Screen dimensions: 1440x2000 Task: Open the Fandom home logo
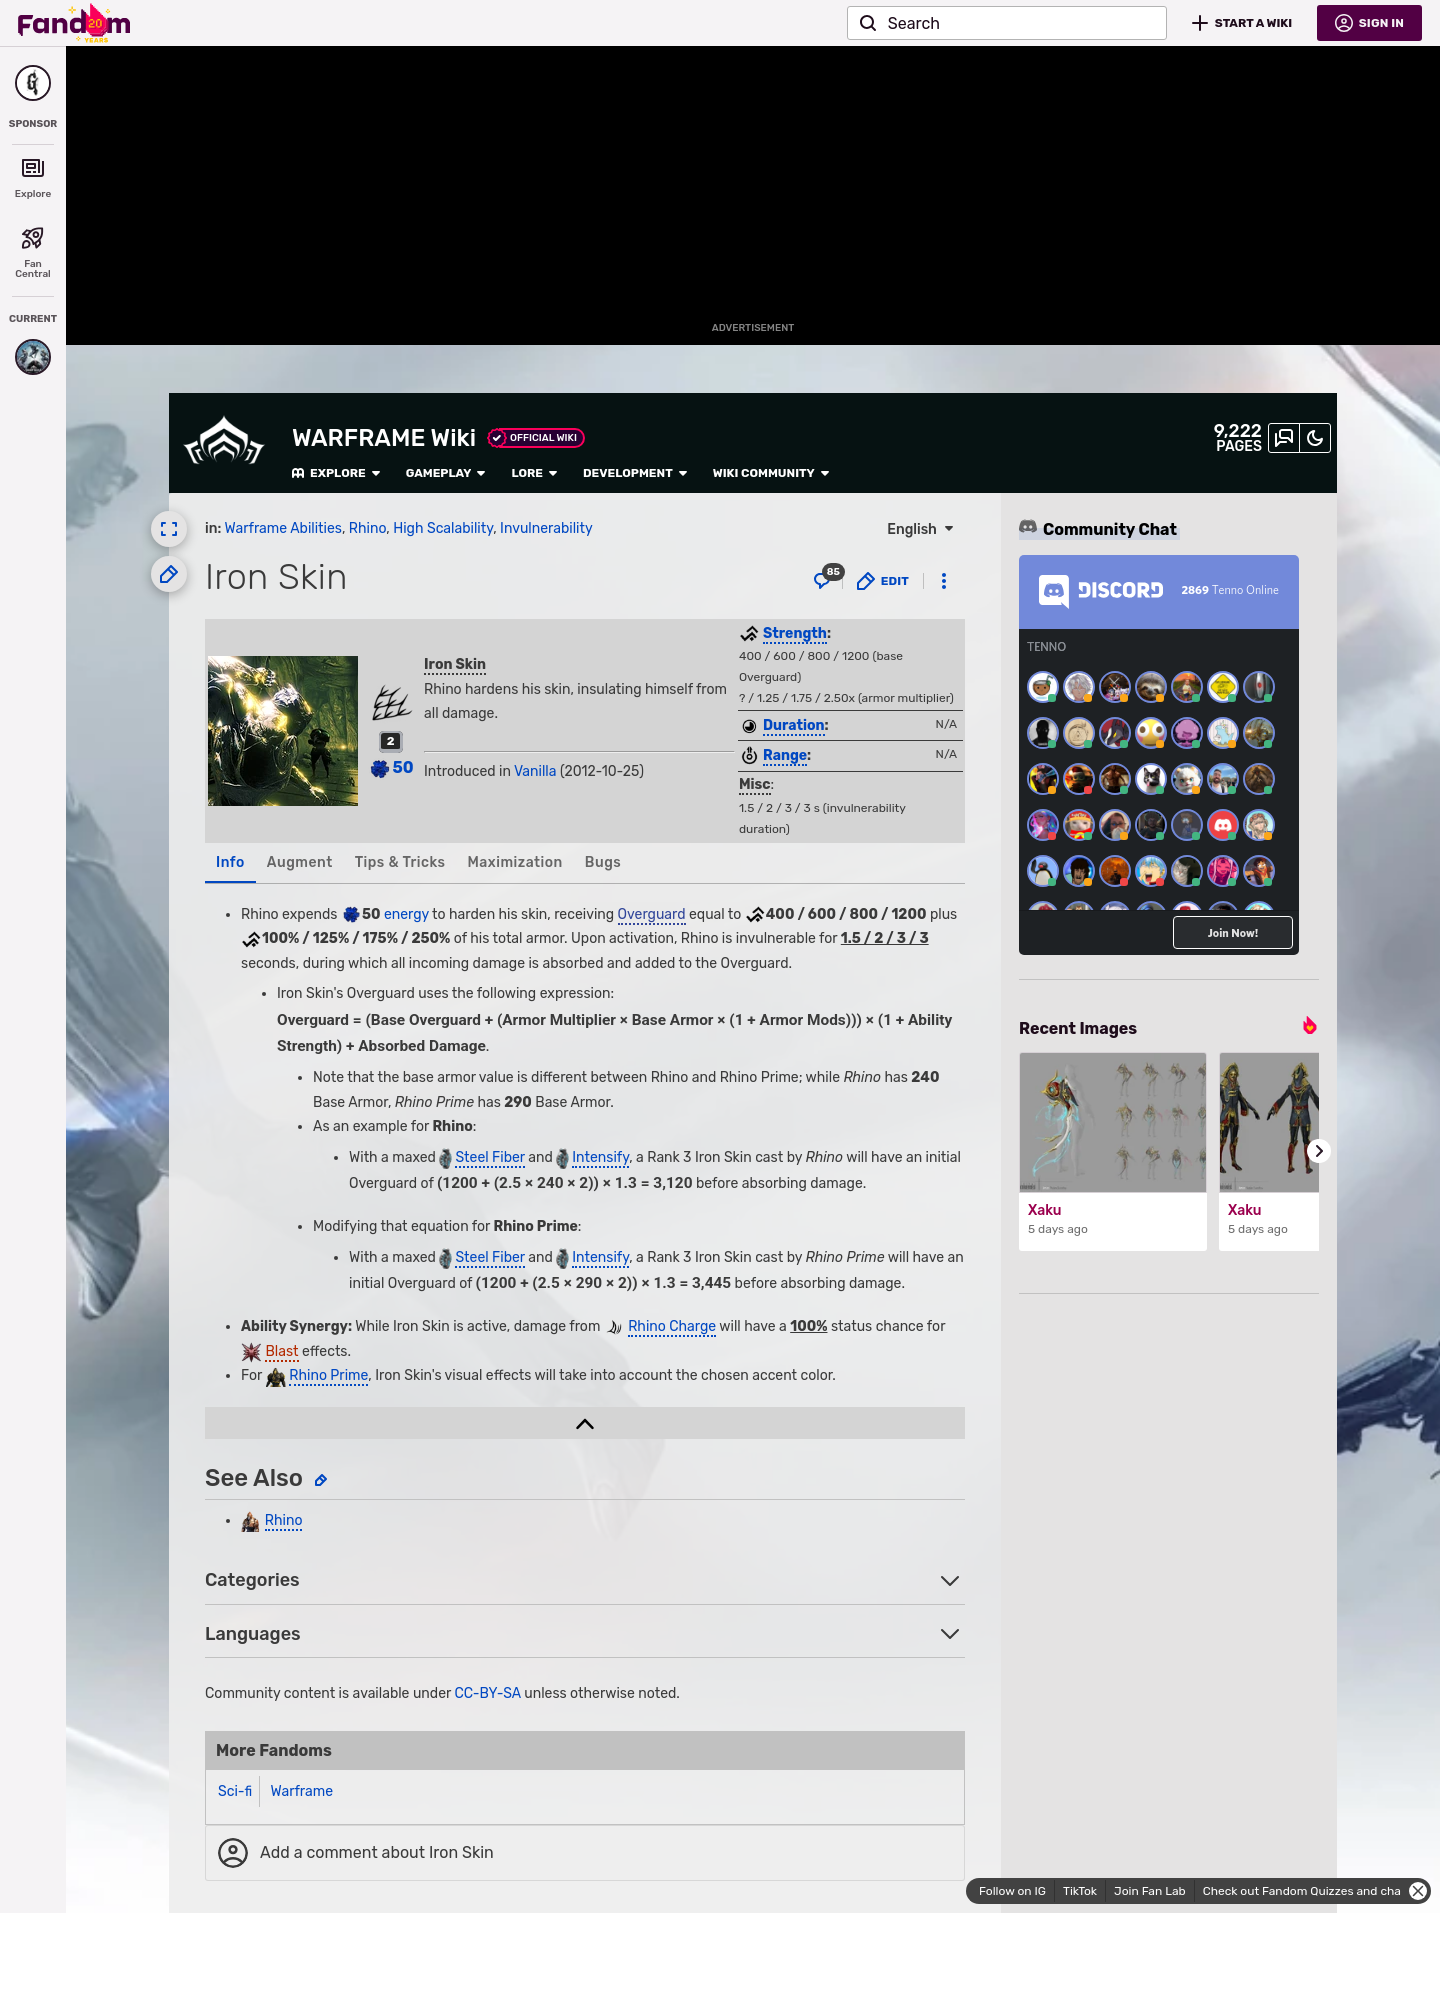coord(74,23)
